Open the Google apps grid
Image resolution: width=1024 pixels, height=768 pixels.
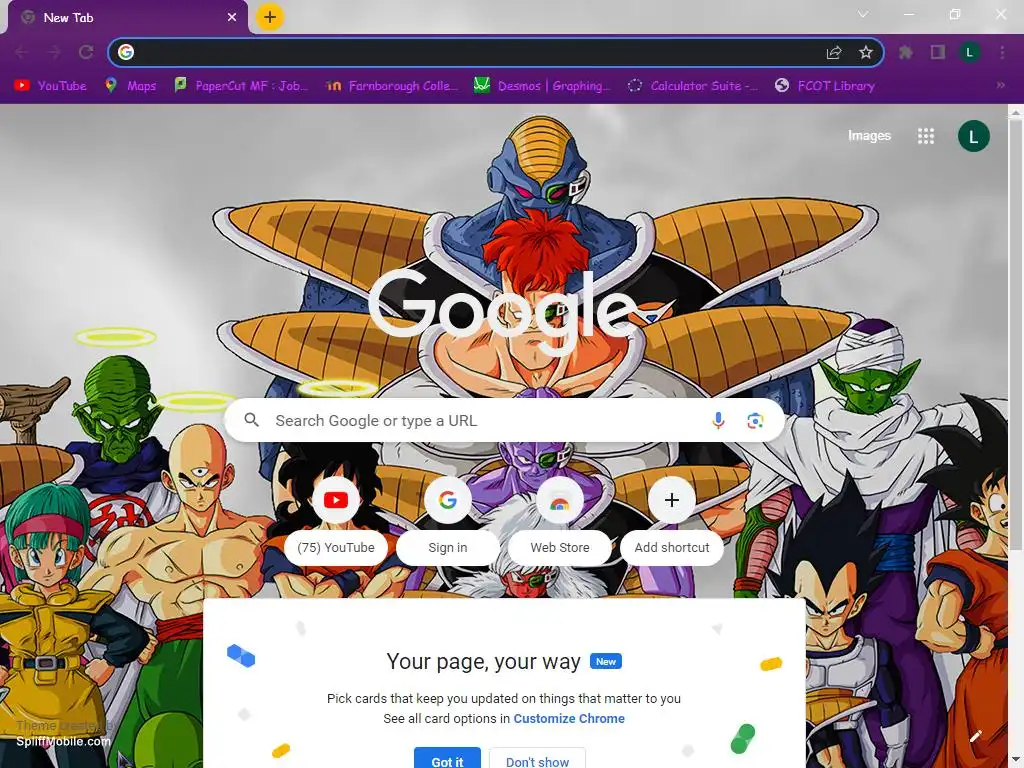(x=925, y=136)
